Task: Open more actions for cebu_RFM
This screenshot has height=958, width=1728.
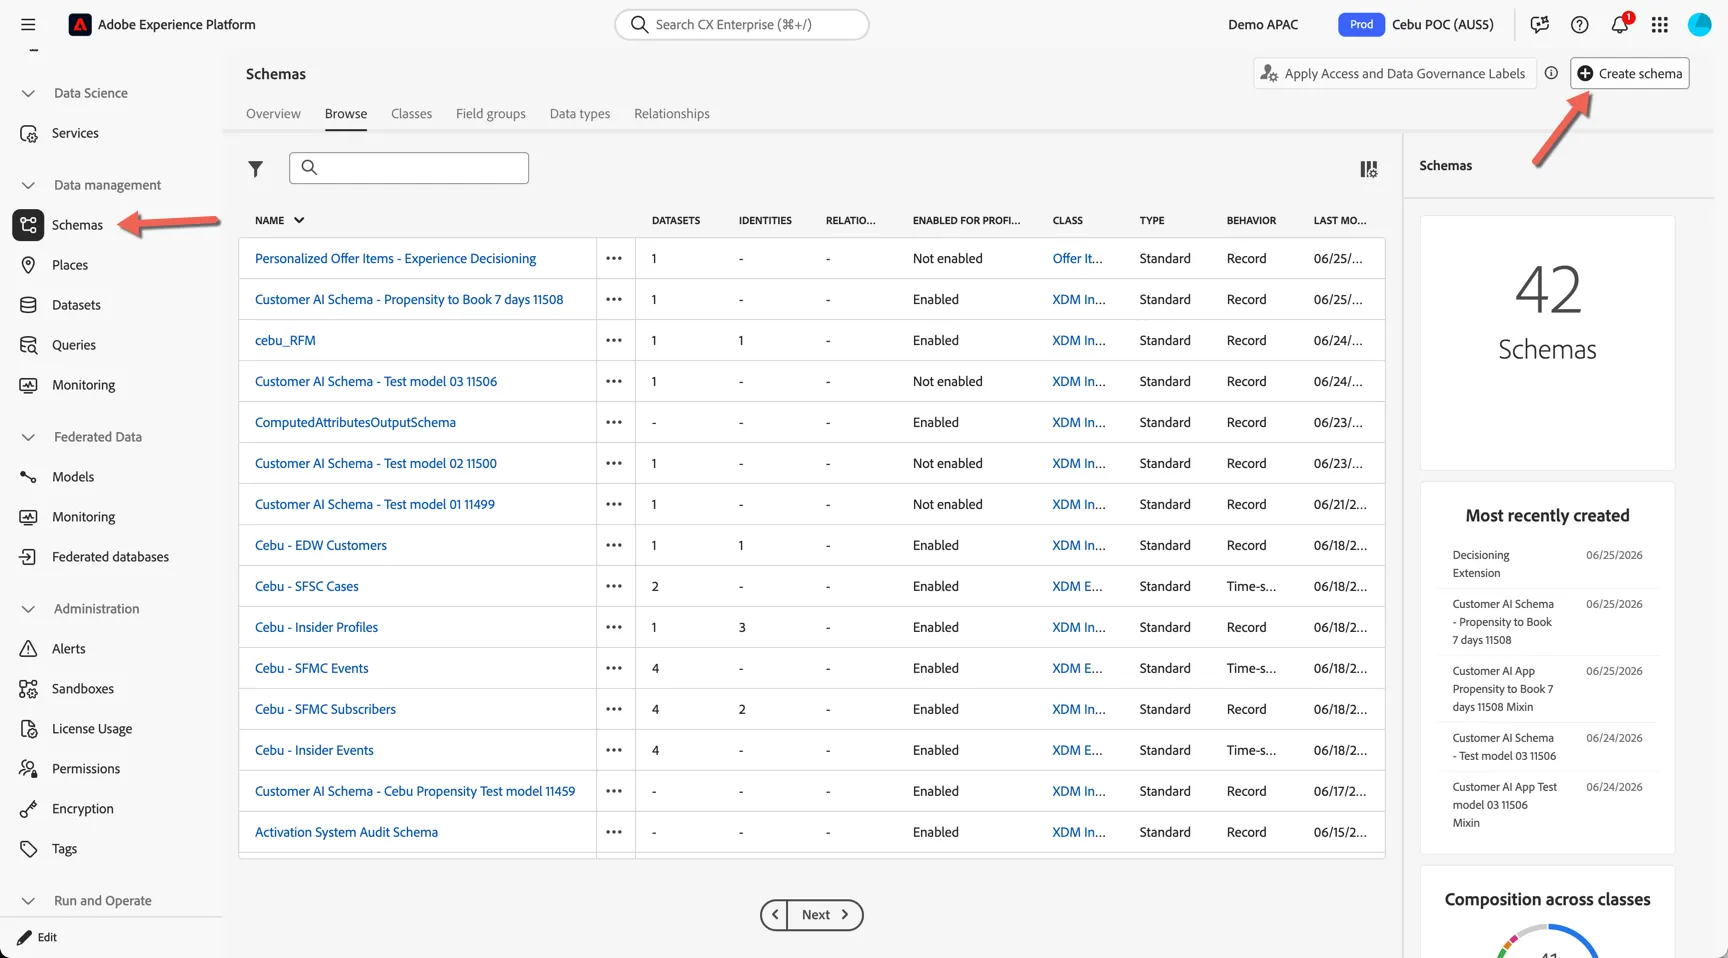Action: point(614,340)
